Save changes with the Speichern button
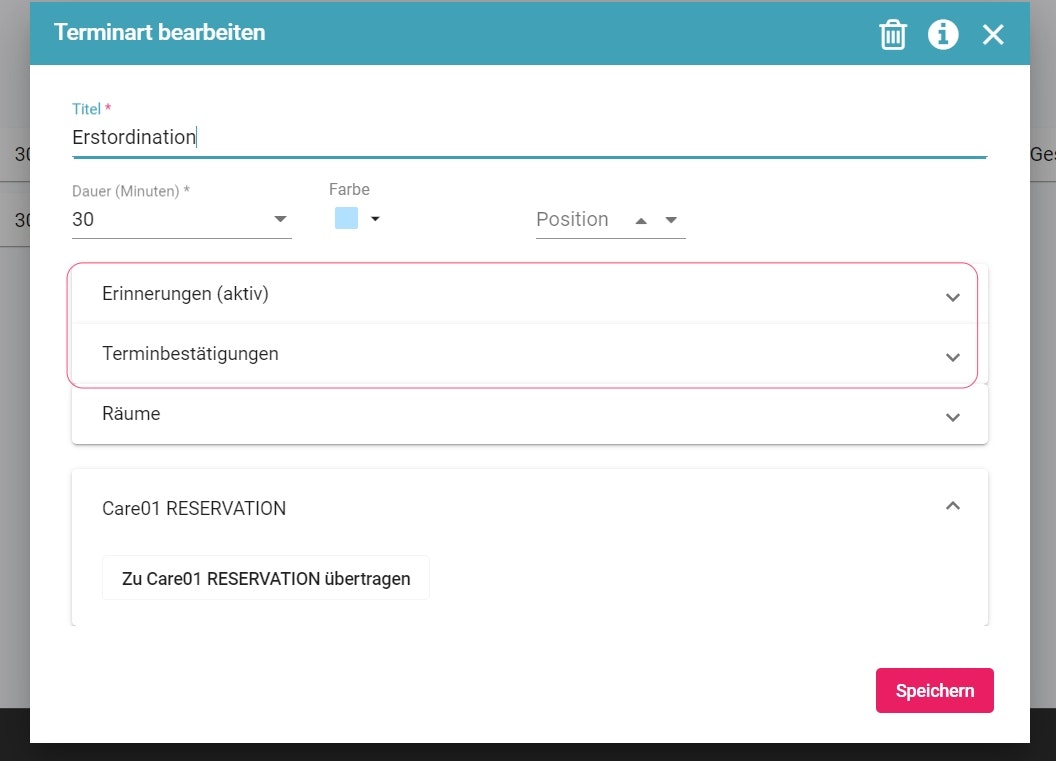 (934, 690)
